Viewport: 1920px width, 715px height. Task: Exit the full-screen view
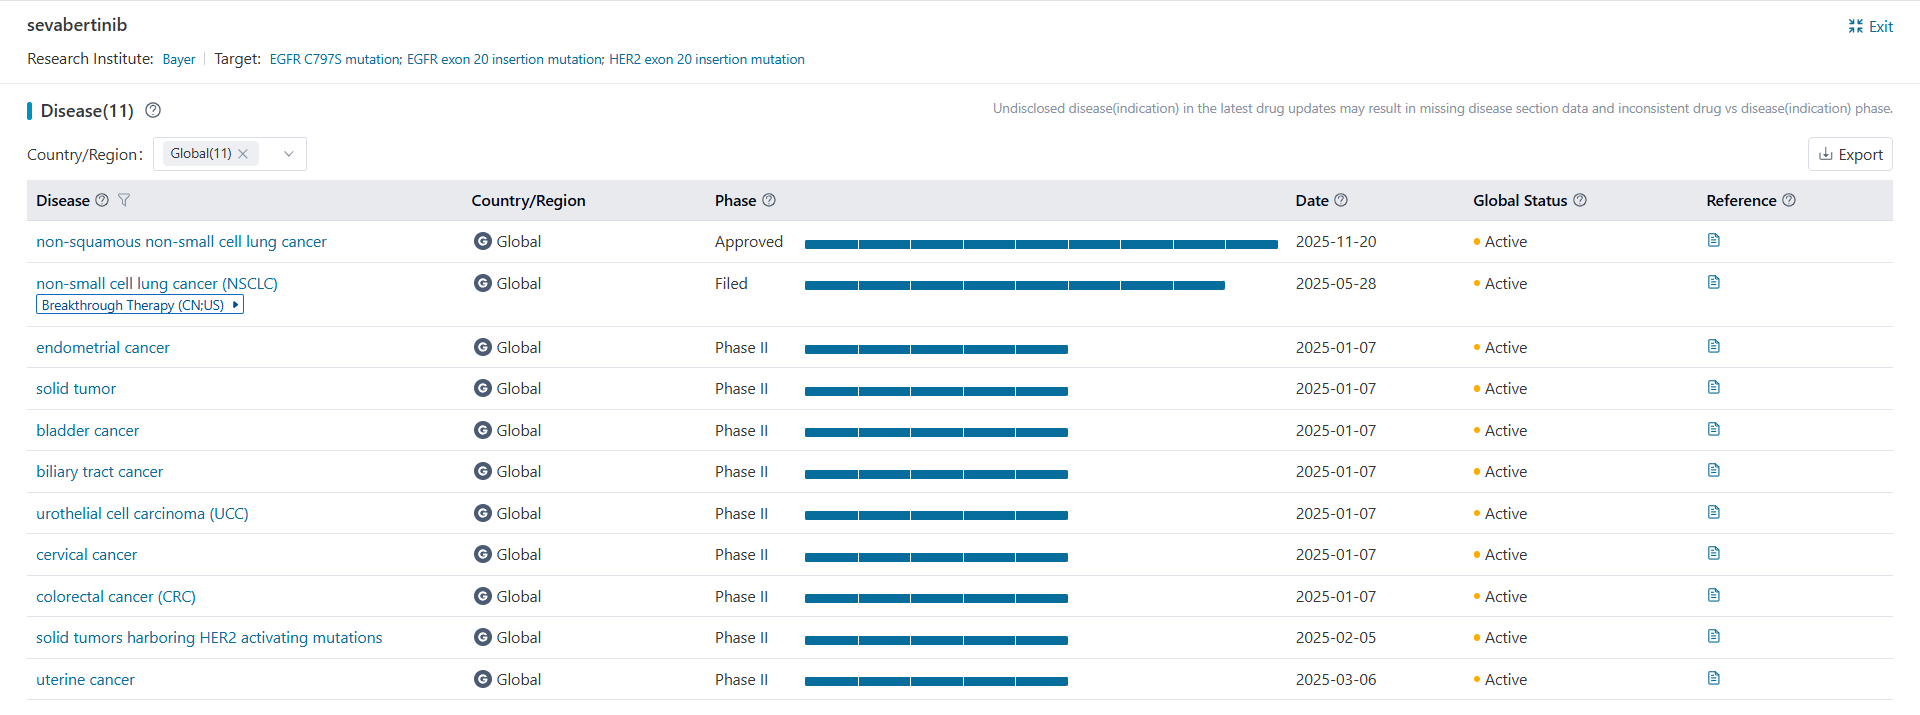coord(1870,26)
